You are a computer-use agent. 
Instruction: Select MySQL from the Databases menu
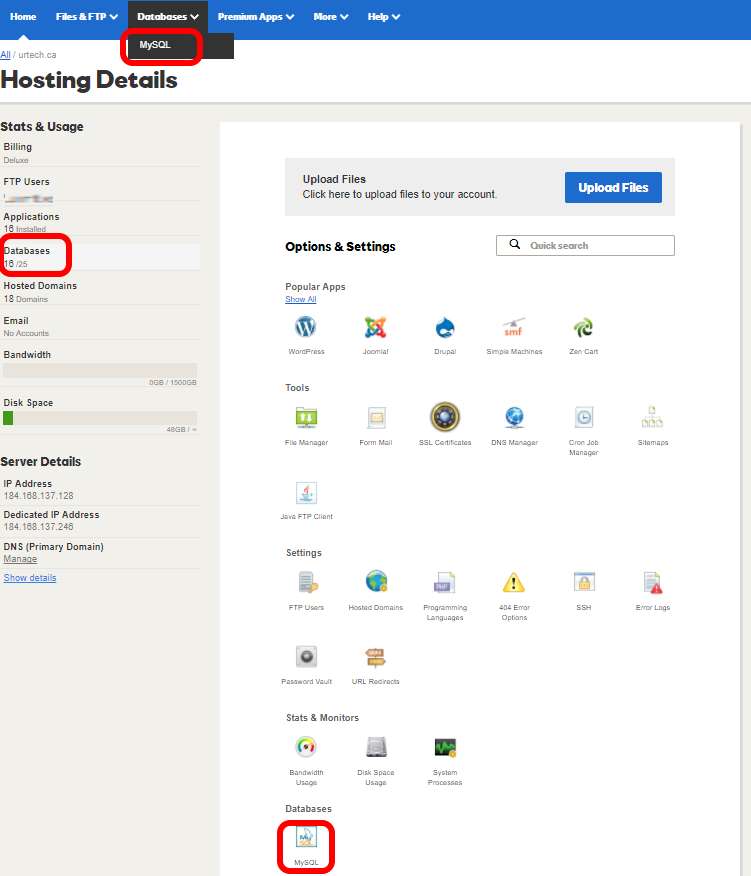coord(156,45)
